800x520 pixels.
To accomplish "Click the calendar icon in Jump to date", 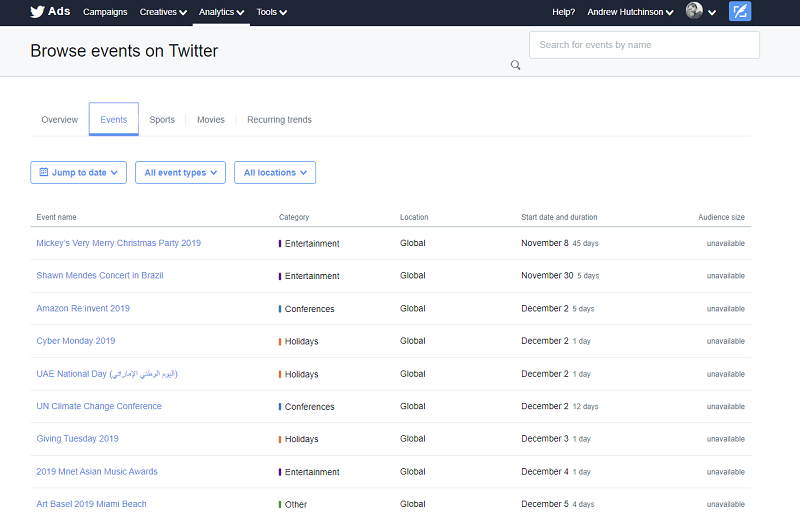I will 44,172.
